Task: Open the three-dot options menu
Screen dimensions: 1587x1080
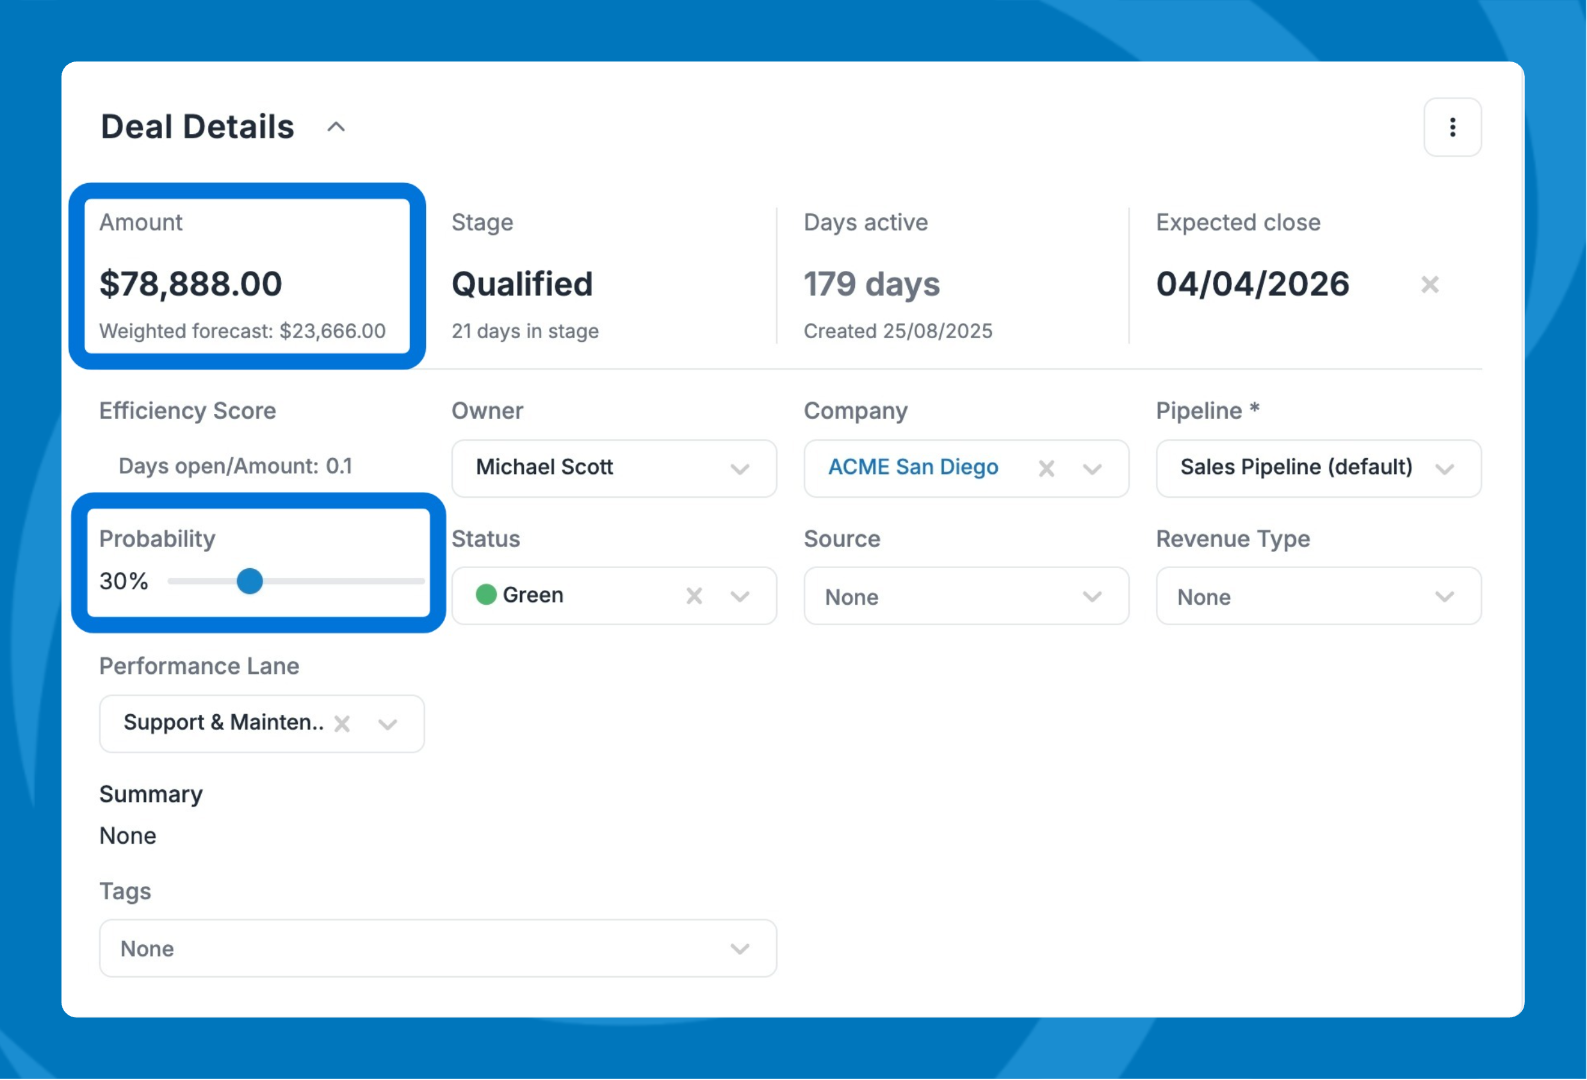Action: click(1452, 127)
